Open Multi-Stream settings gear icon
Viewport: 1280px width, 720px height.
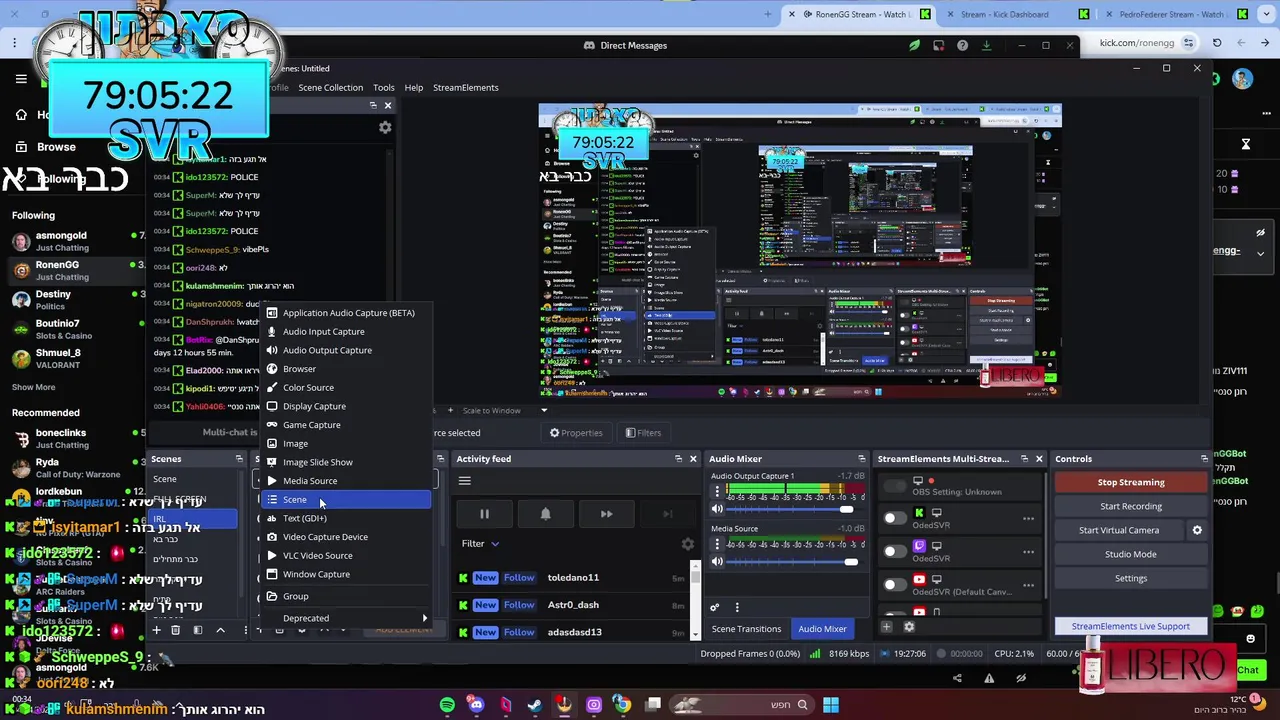pos(909,627)
